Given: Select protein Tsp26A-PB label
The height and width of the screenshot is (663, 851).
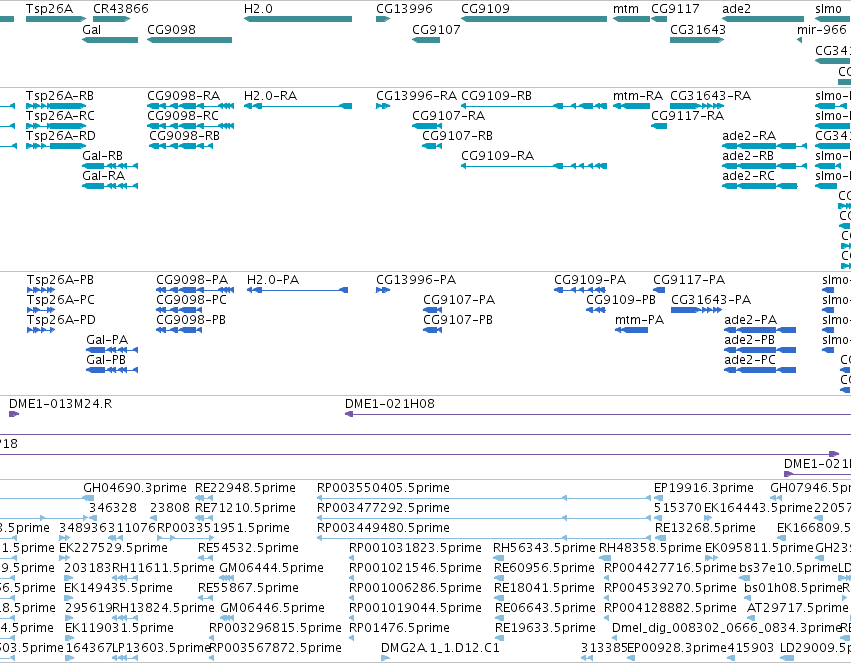Looking at the screenshot, I should tap(60, 279).
